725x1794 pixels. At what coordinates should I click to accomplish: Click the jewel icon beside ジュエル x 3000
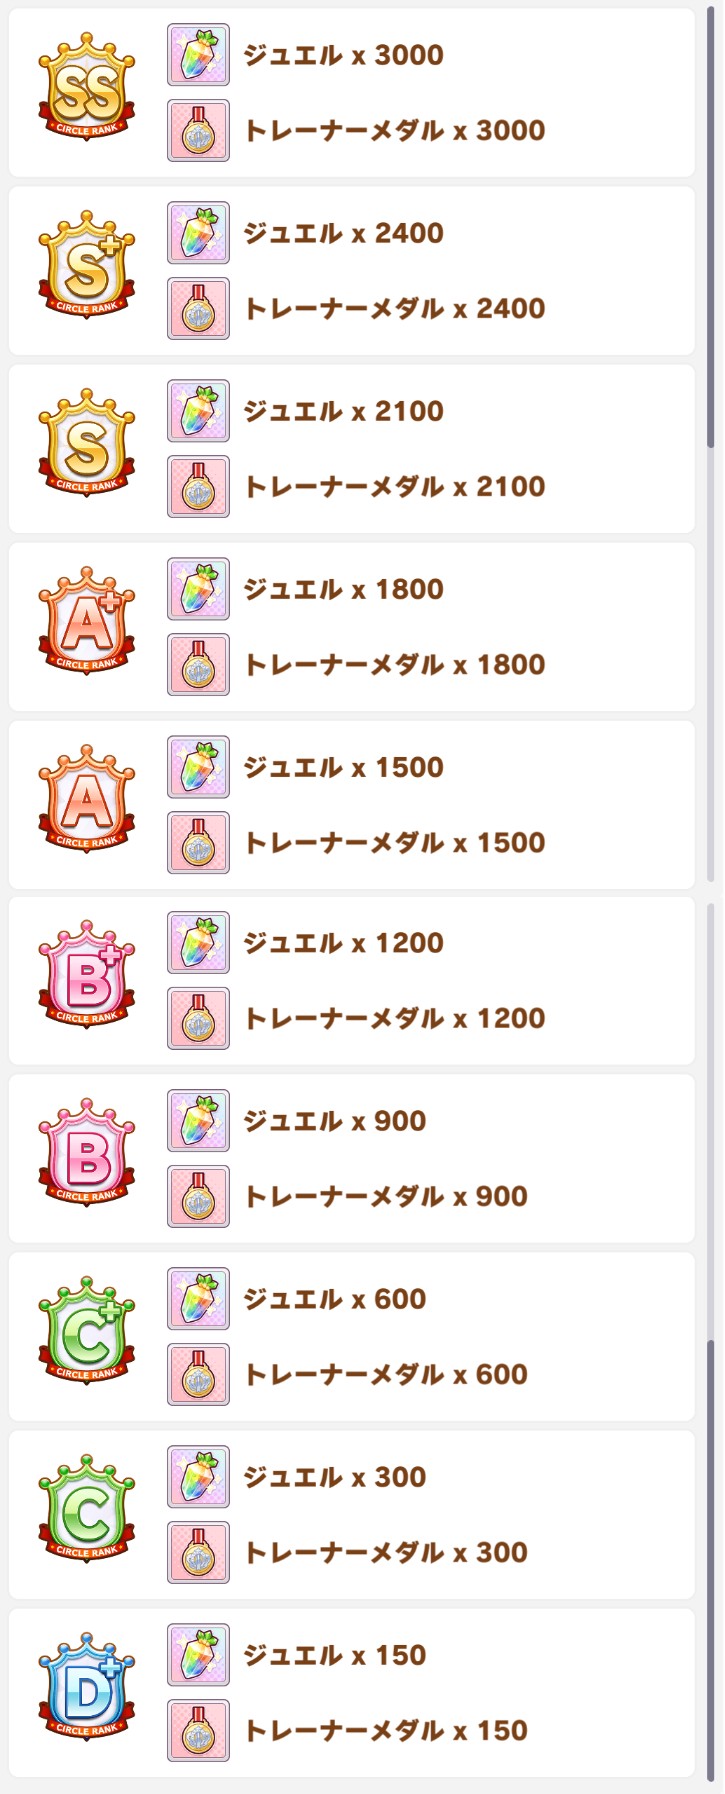click(198, 55)
